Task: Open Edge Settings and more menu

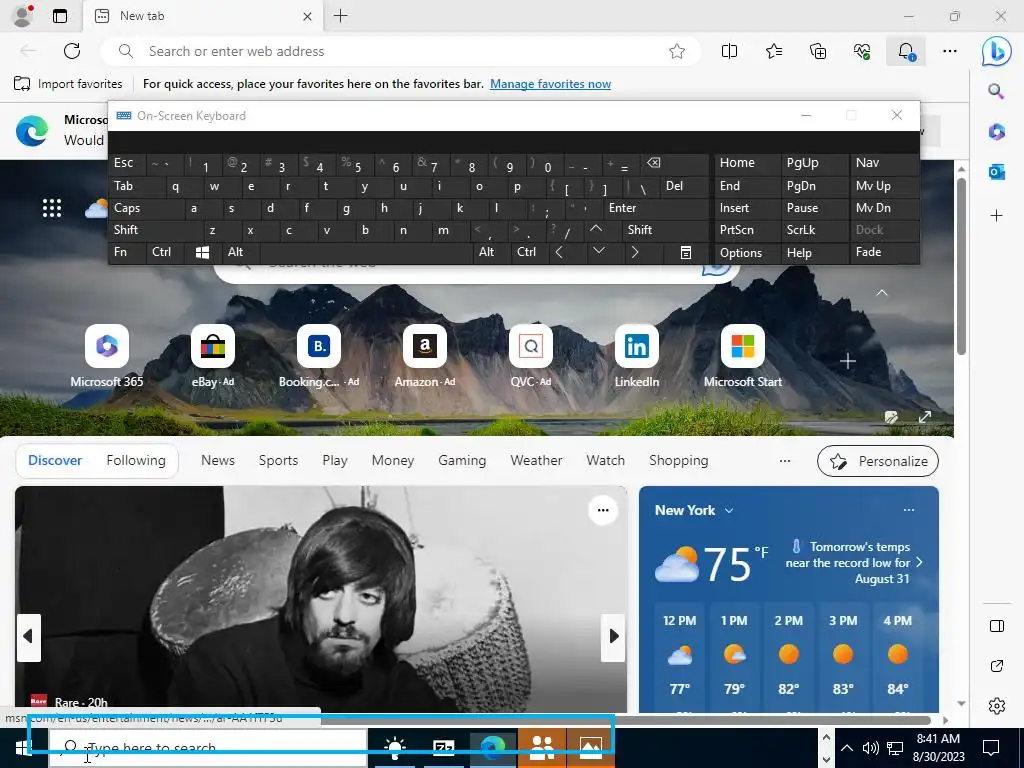Action: [x=950, y=51]
